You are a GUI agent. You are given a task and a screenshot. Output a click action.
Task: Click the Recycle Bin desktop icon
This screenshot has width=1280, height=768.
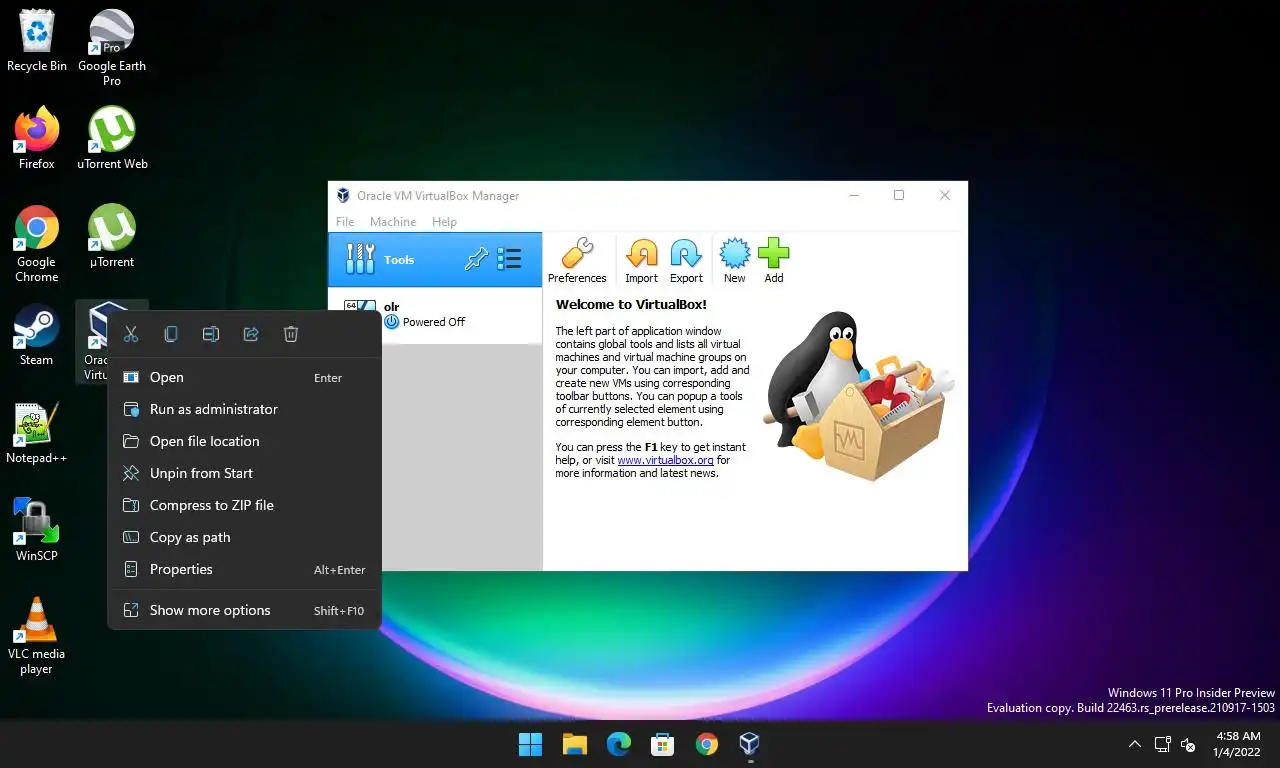pos(37,41)
